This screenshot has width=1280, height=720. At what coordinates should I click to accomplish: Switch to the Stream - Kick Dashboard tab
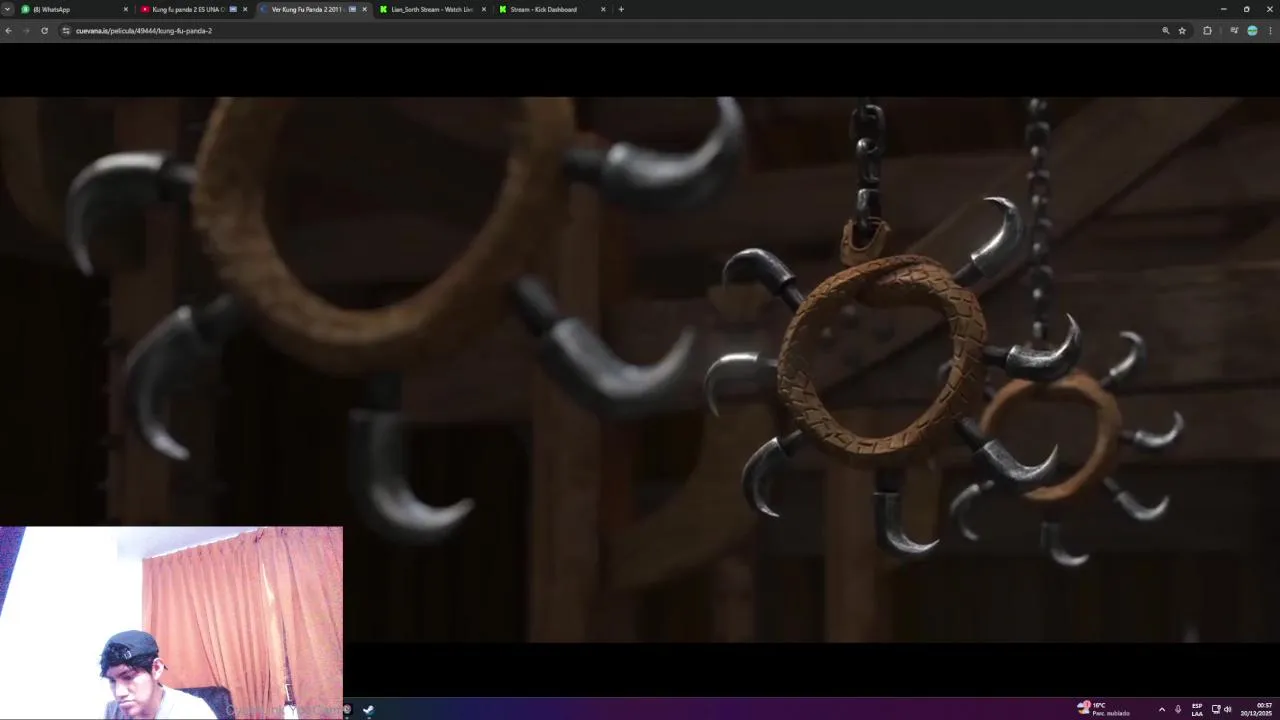(x=550, y=9)
